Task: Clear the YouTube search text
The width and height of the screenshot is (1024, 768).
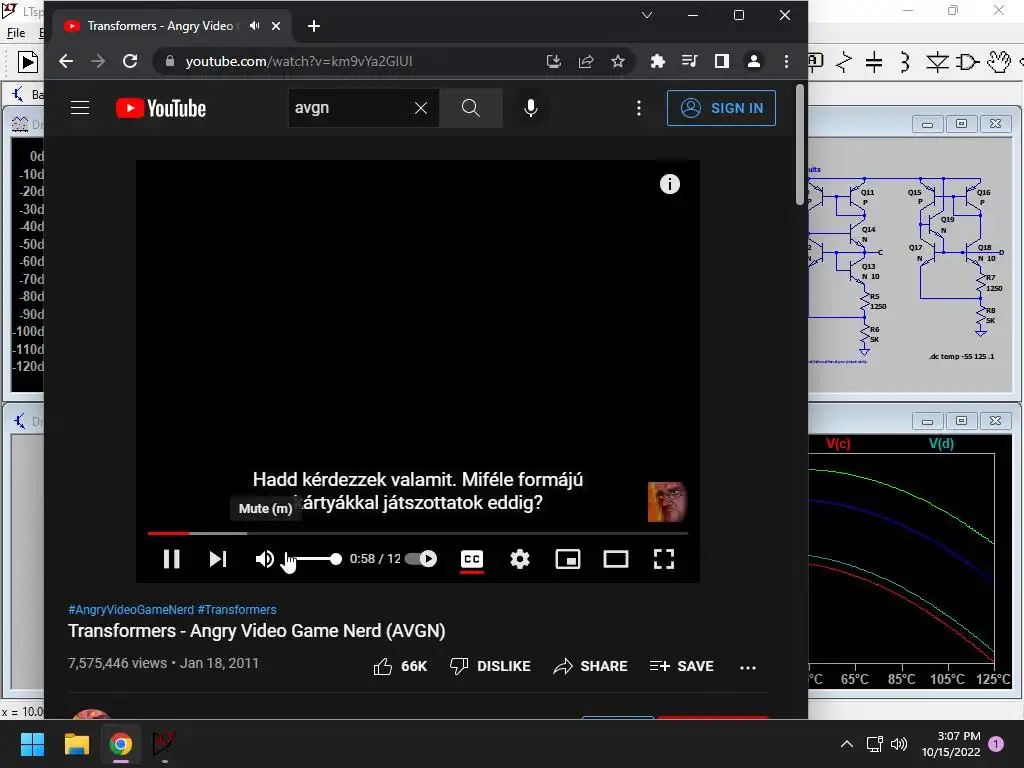Action: click(x=421, y=108)
